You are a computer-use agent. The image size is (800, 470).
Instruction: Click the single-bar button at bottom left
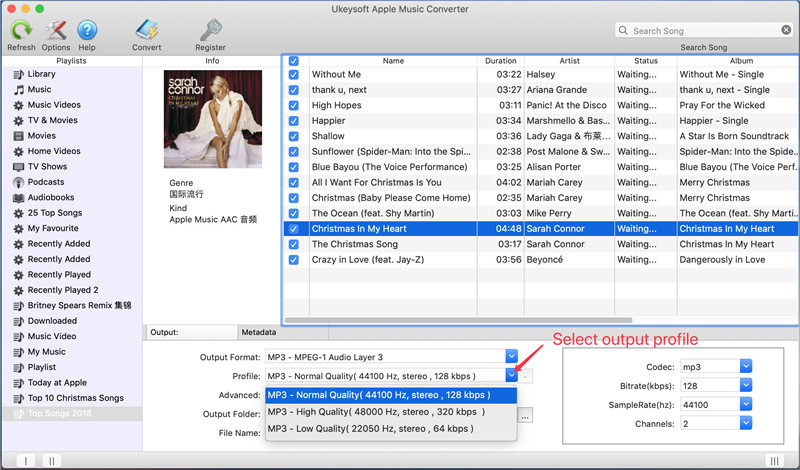point(26,461)
